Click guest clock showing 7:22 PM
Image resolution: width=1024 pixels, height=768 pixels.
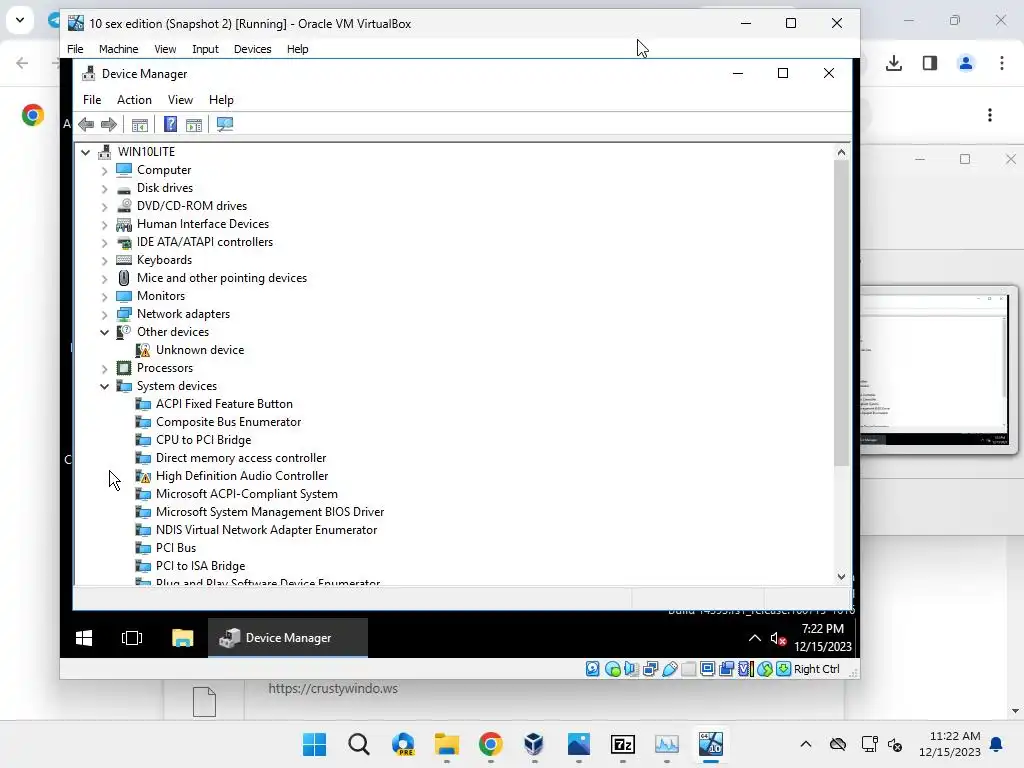pyautogui.click(x=823, y=629)
